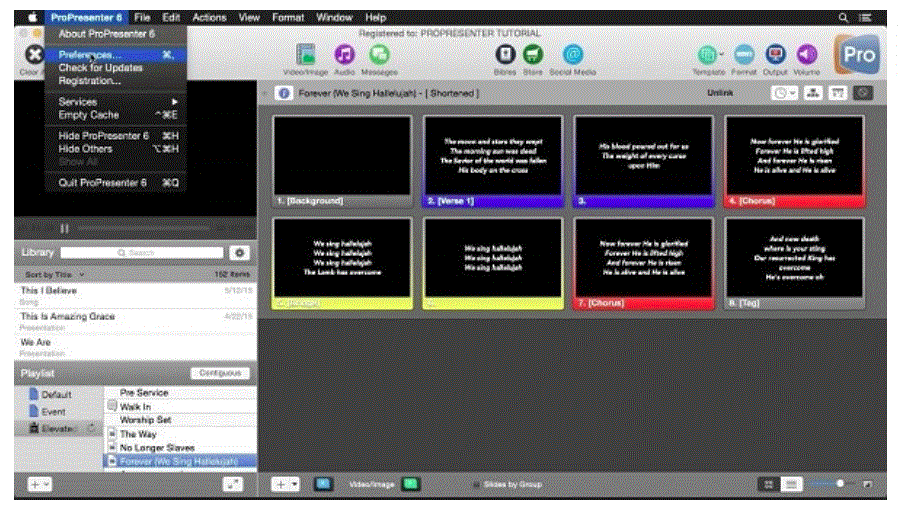Open the Audio bin icon
Viewport: 901px width, 514px height.
pos(344,55)
